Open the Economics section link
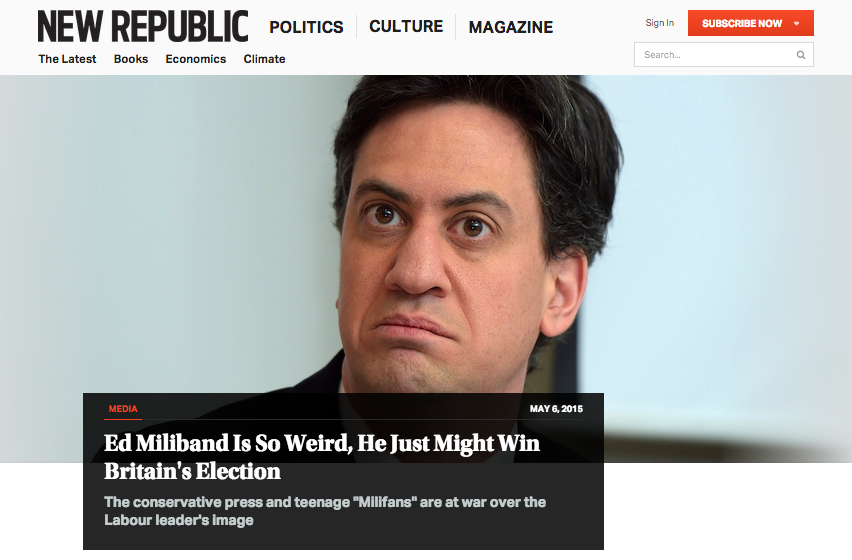 (196, 59)
